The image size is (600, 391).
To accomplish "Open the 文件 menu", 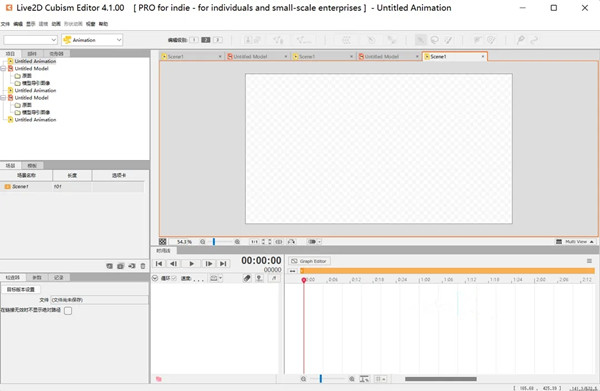I will [x=5, y=24].
